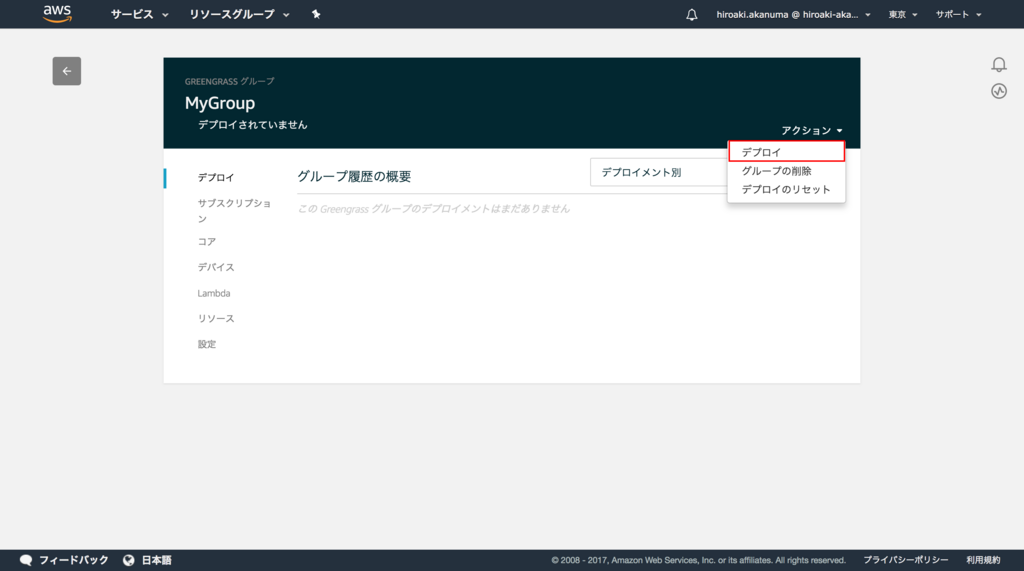Select the デバイス sidebar tab
The image size is (1024, 571).
coord(216,267)
